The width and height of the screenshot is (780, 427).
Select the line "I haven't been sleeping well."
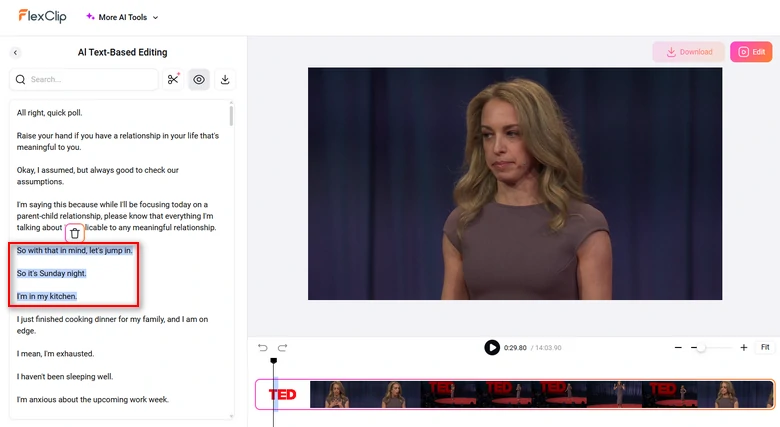click(65, 377)
